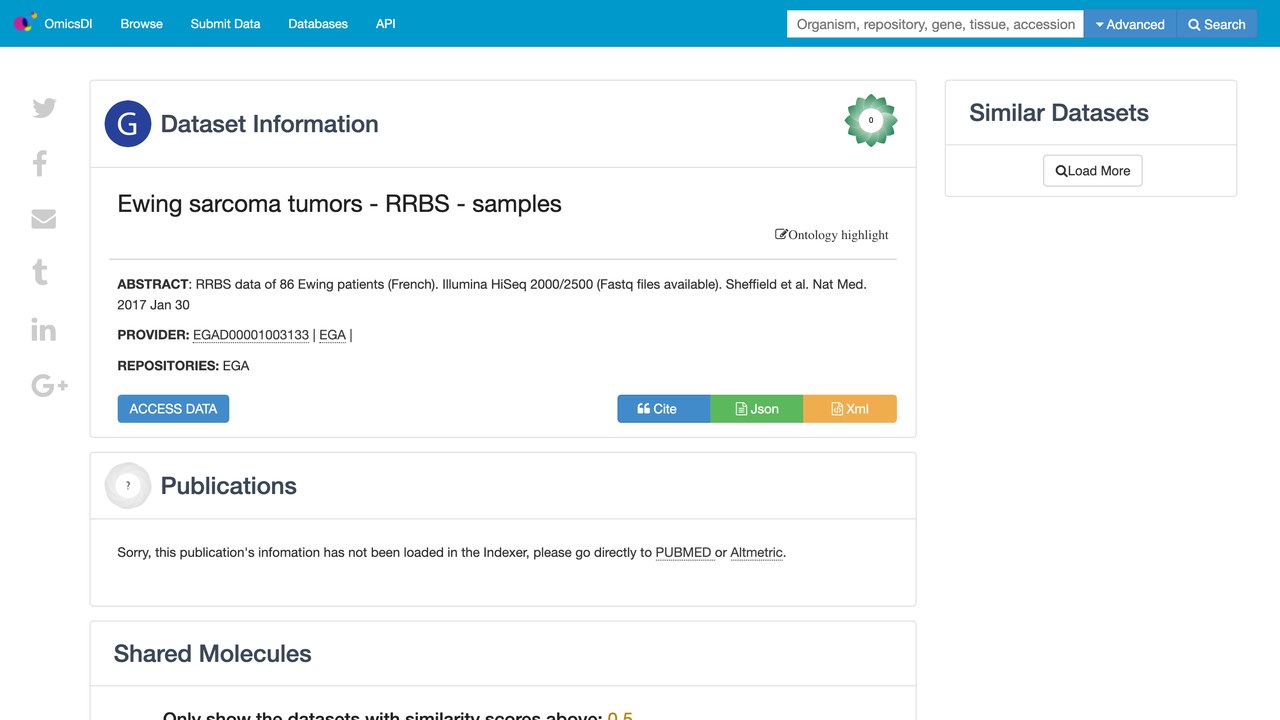This screenshot has width=1280, height=720.
Task: Load more similar datasets
Action: (x=1092, y=171)
